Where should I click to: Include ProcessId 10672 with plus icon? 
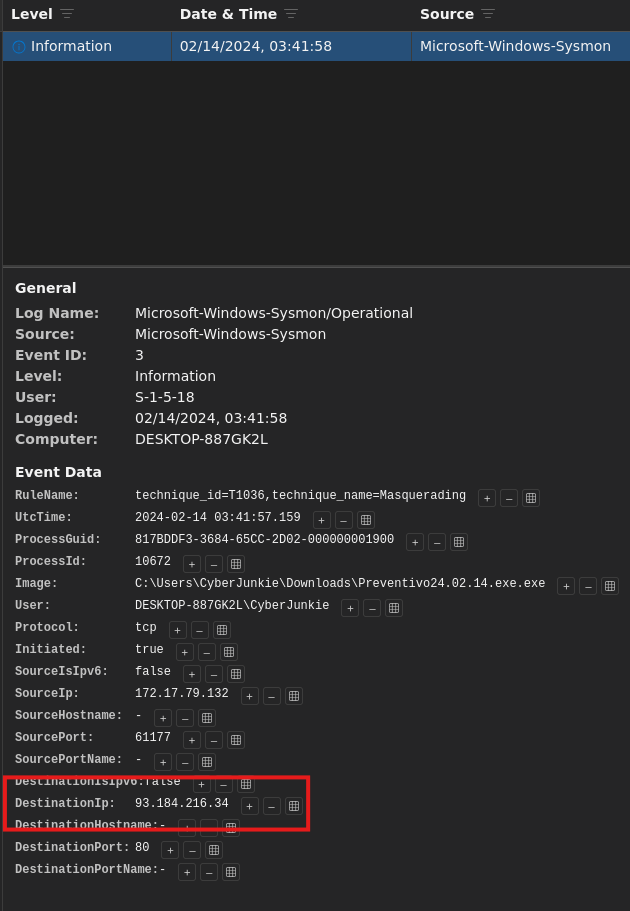(x=192, y=564)
